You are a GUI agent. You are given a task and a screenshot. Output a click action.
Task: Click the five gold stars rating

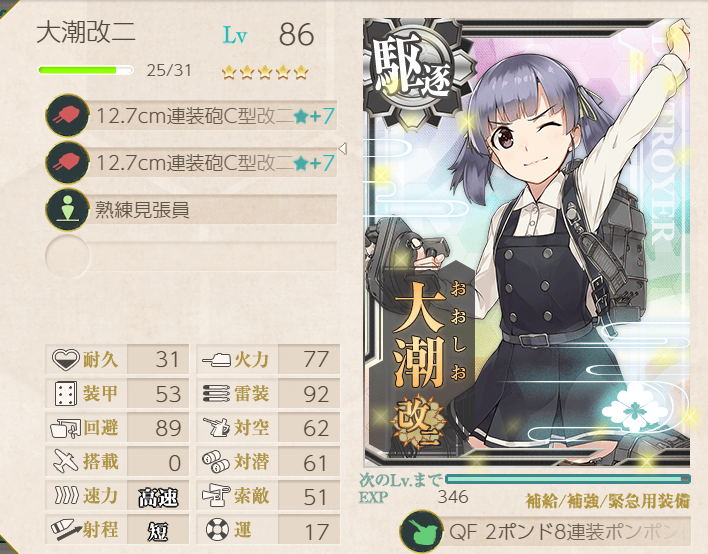[265, 72]
